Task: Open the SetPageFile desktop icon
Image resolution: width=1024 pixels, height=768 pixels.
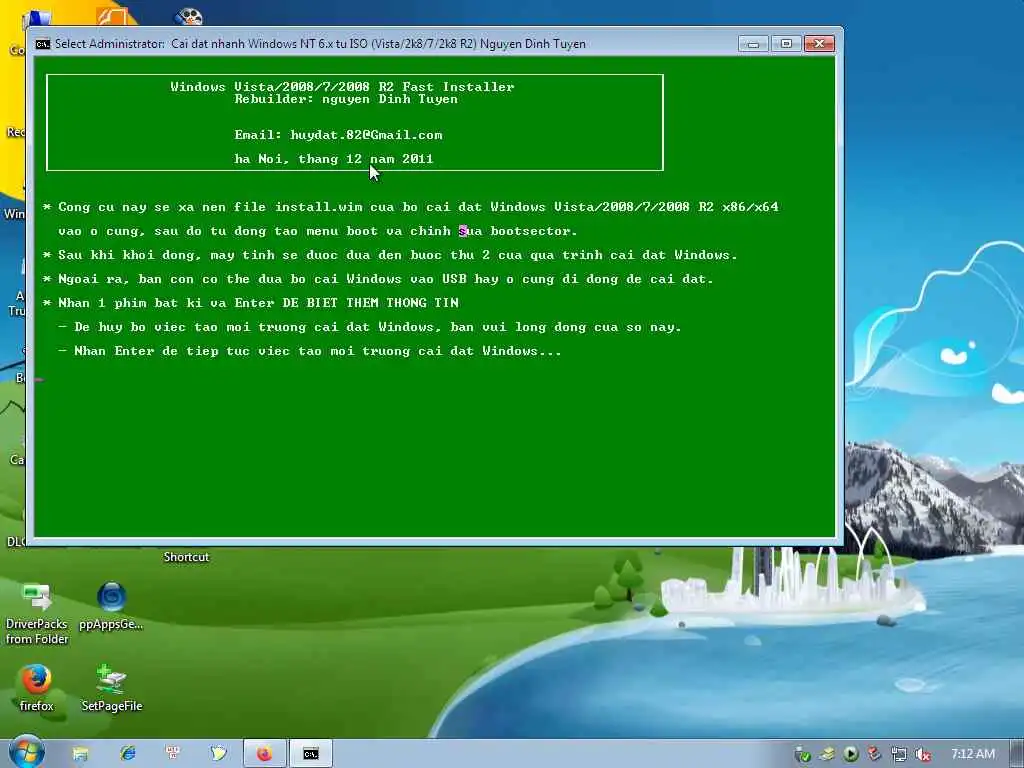Action: tap(112, 688)
